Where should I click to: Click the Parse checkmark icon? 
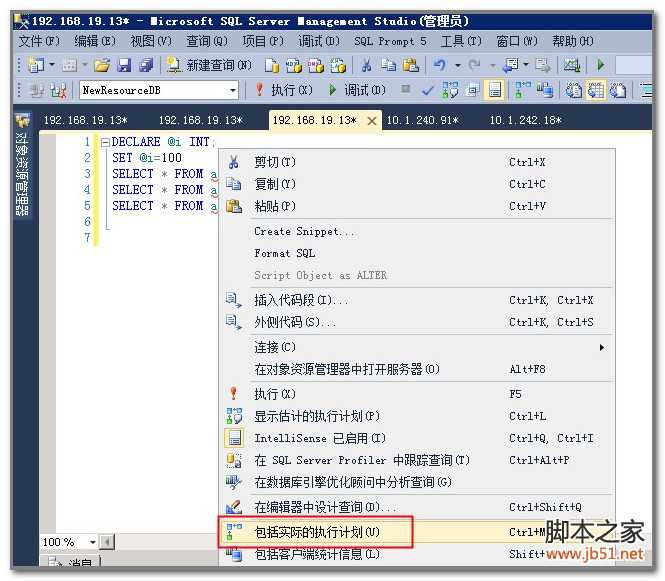(x=428, y=90)
